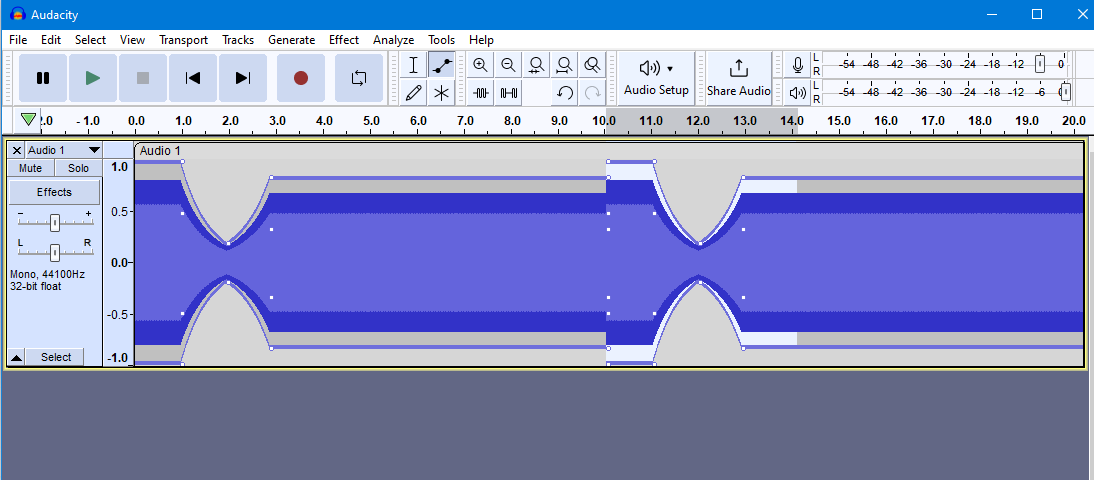Open the Tracks menu
Screen dimensions: 1094x480
click(238, 40)
